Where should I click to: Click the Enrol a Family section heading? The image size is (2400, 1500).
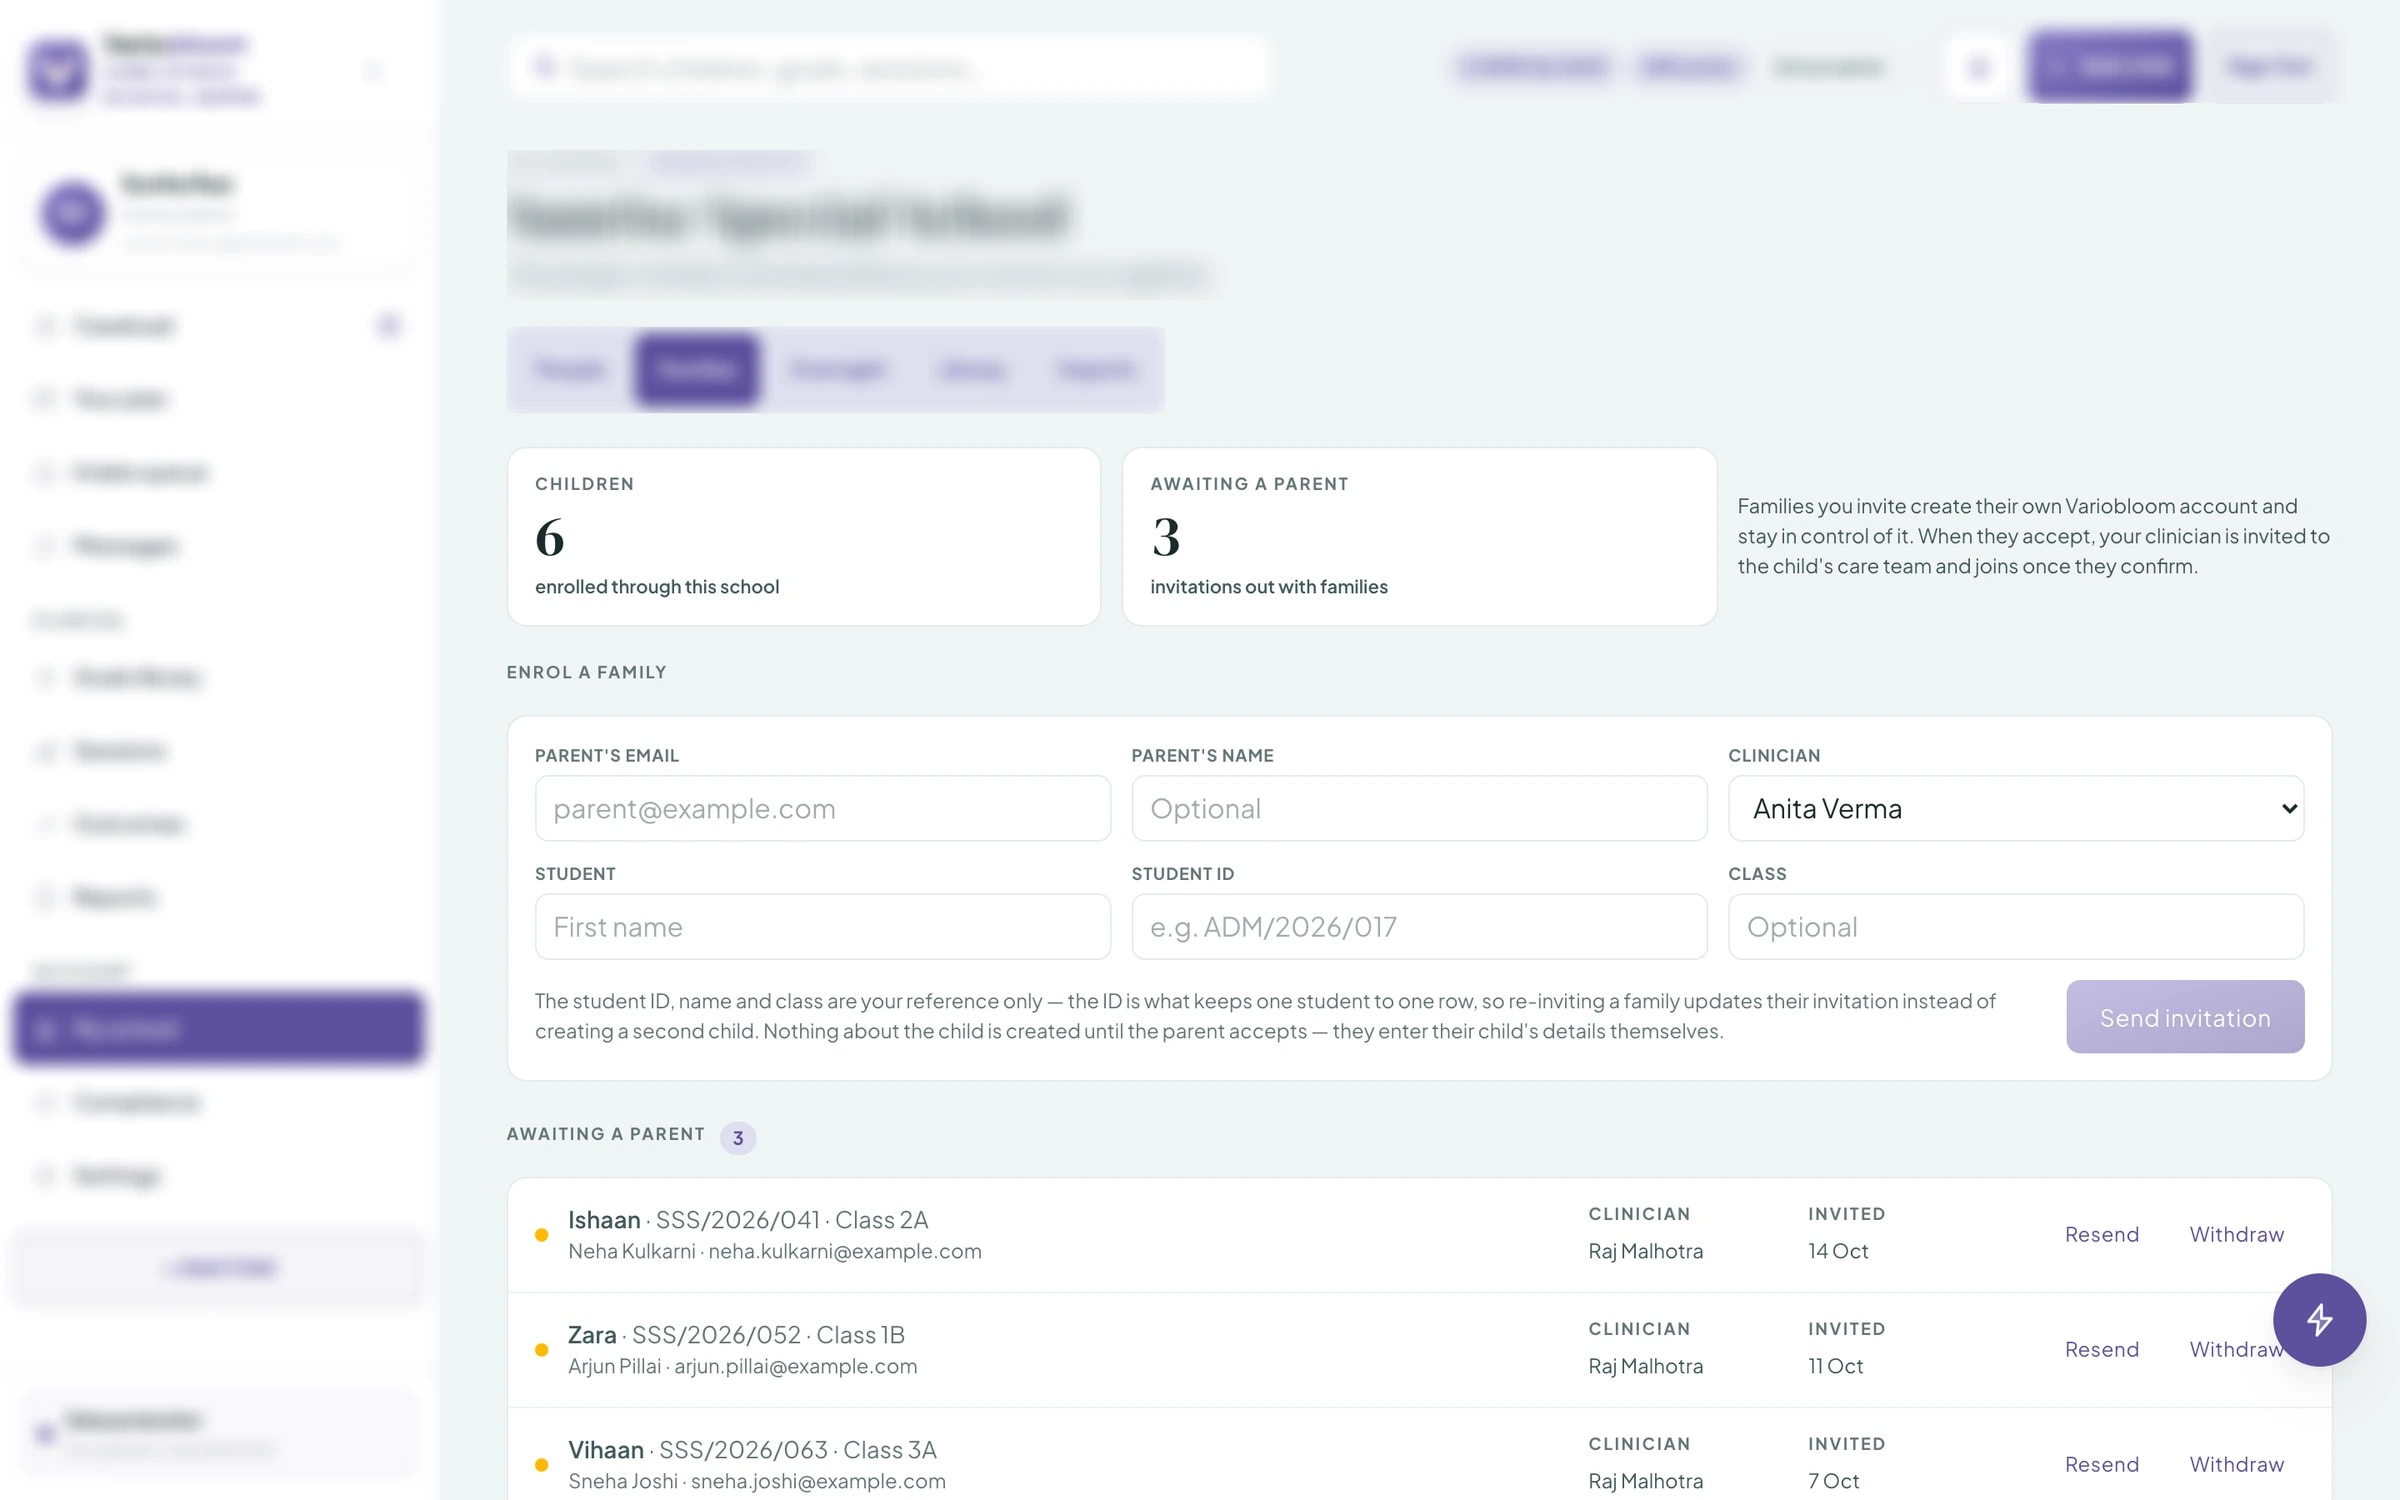click(586, 672)
